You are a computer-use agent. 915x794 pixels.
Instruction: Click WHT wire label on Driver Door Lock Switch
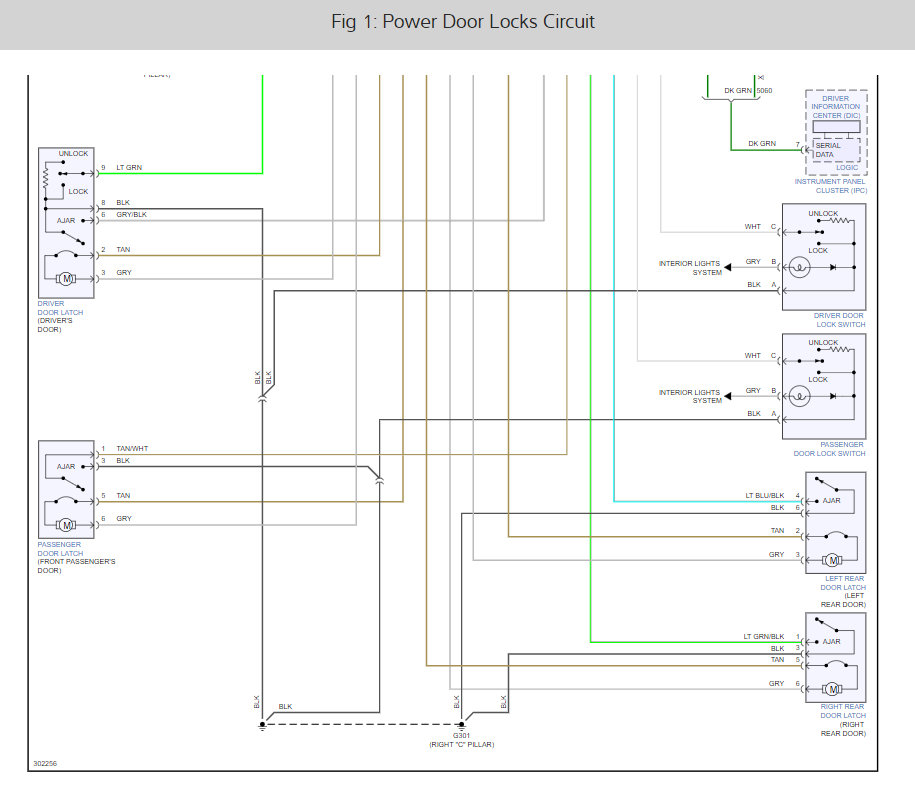point(753,226)
